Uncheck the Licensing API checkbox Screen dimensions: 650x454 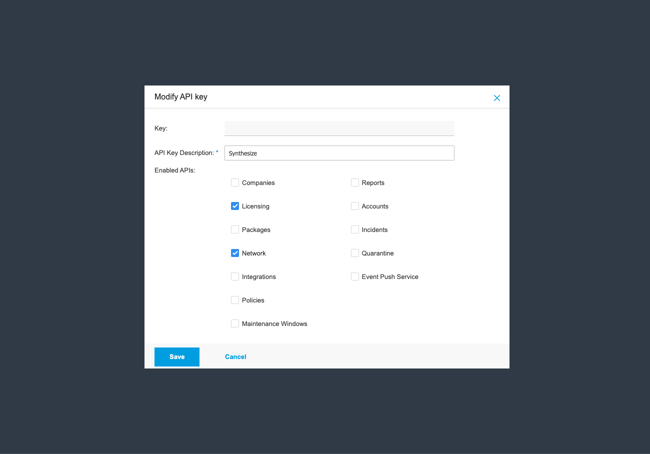coord(235,206)
